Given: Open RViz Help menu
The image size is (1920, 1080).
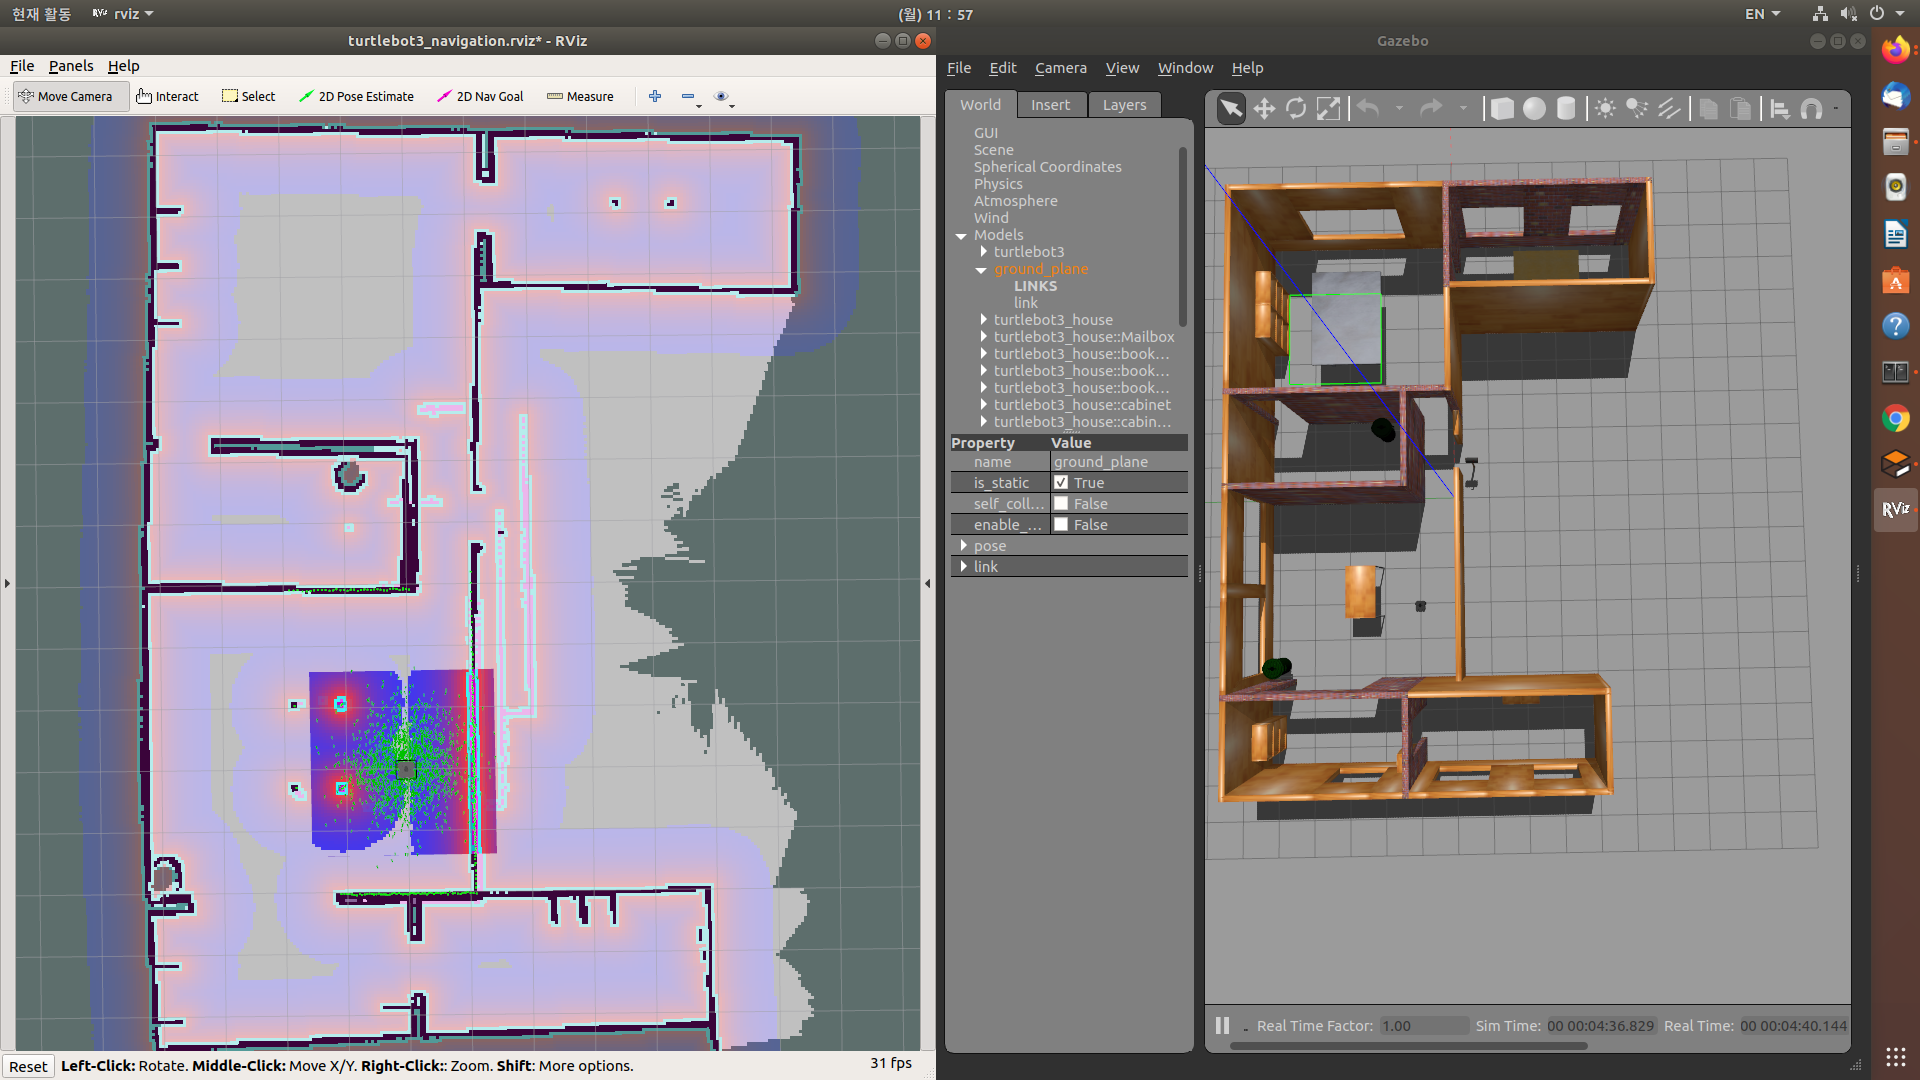Looking at the screenshot, I should click(x=123, y=66).
